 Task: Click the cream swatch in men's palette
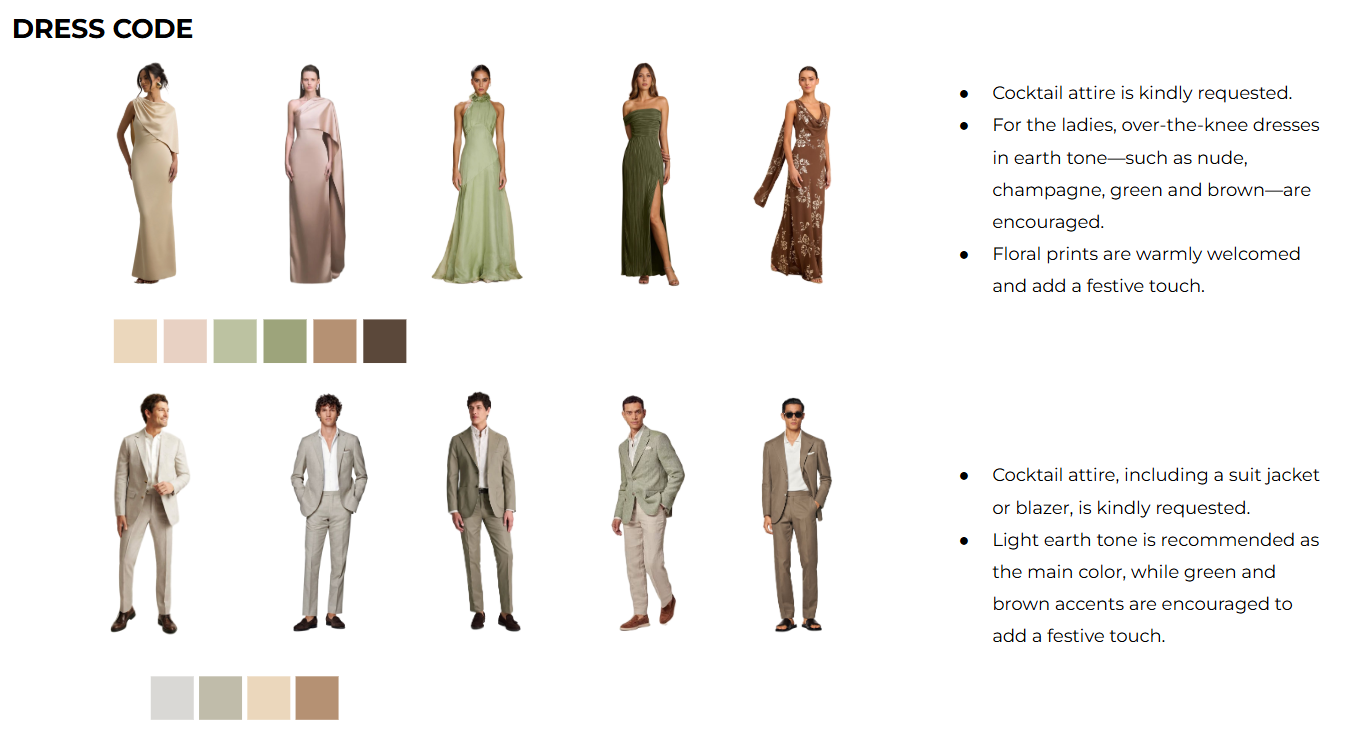[x=269, y=698]
